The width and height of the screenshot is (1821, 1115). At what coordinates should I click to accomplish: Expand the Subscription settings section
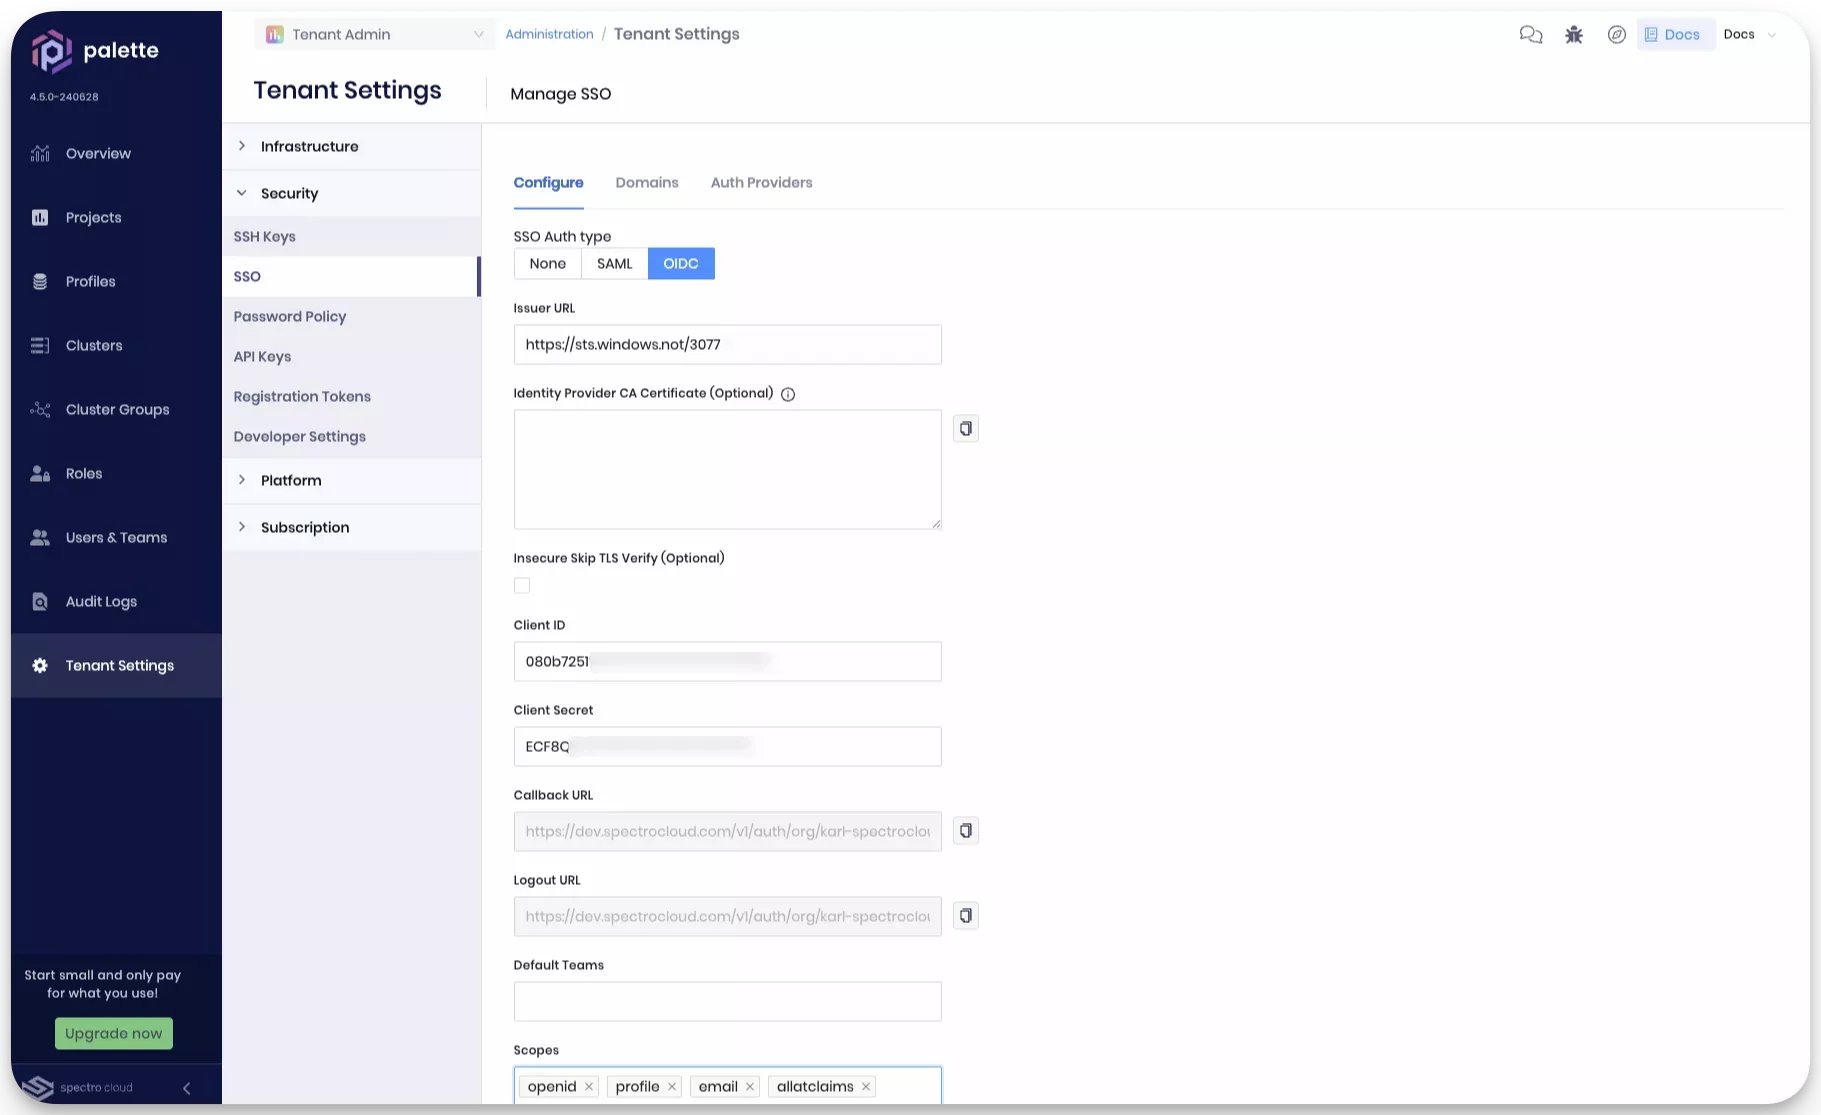[x=304, y=528]
